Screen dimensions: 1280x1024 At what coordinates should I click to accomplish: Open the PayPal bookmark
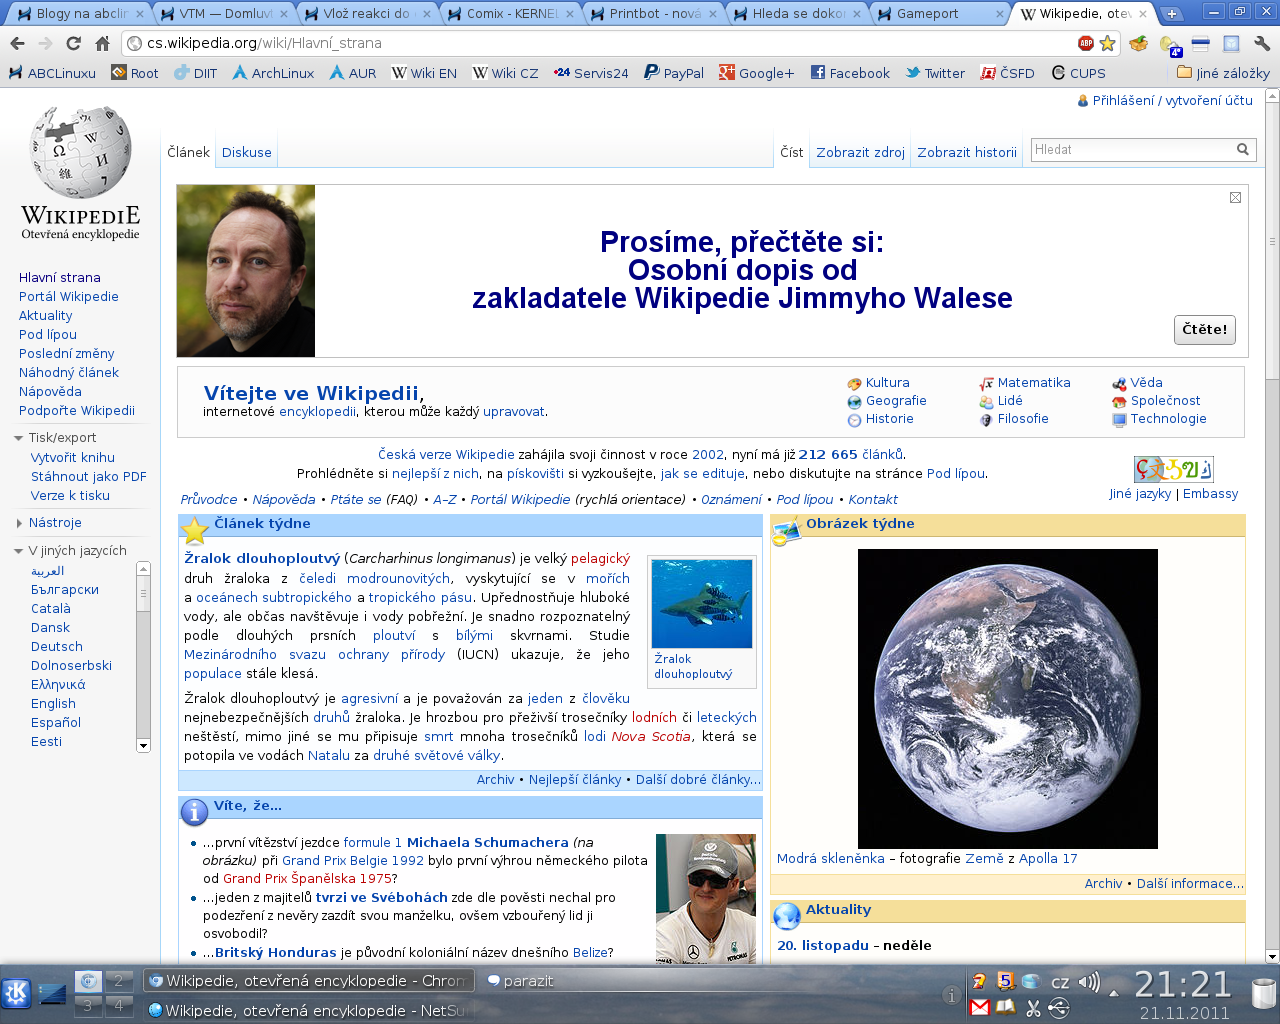coord(674,73)
